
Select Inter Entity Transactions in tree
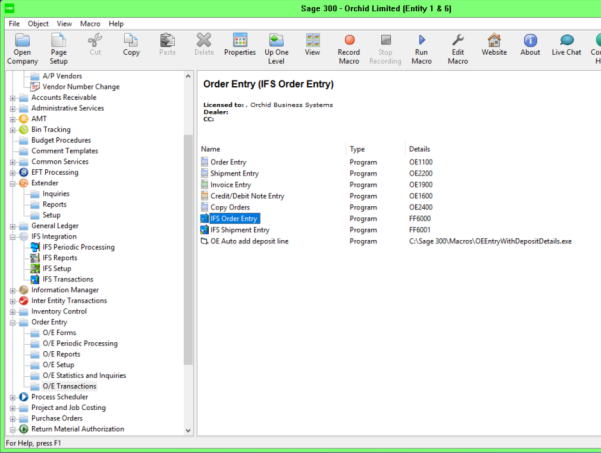[x=69, y=301]
